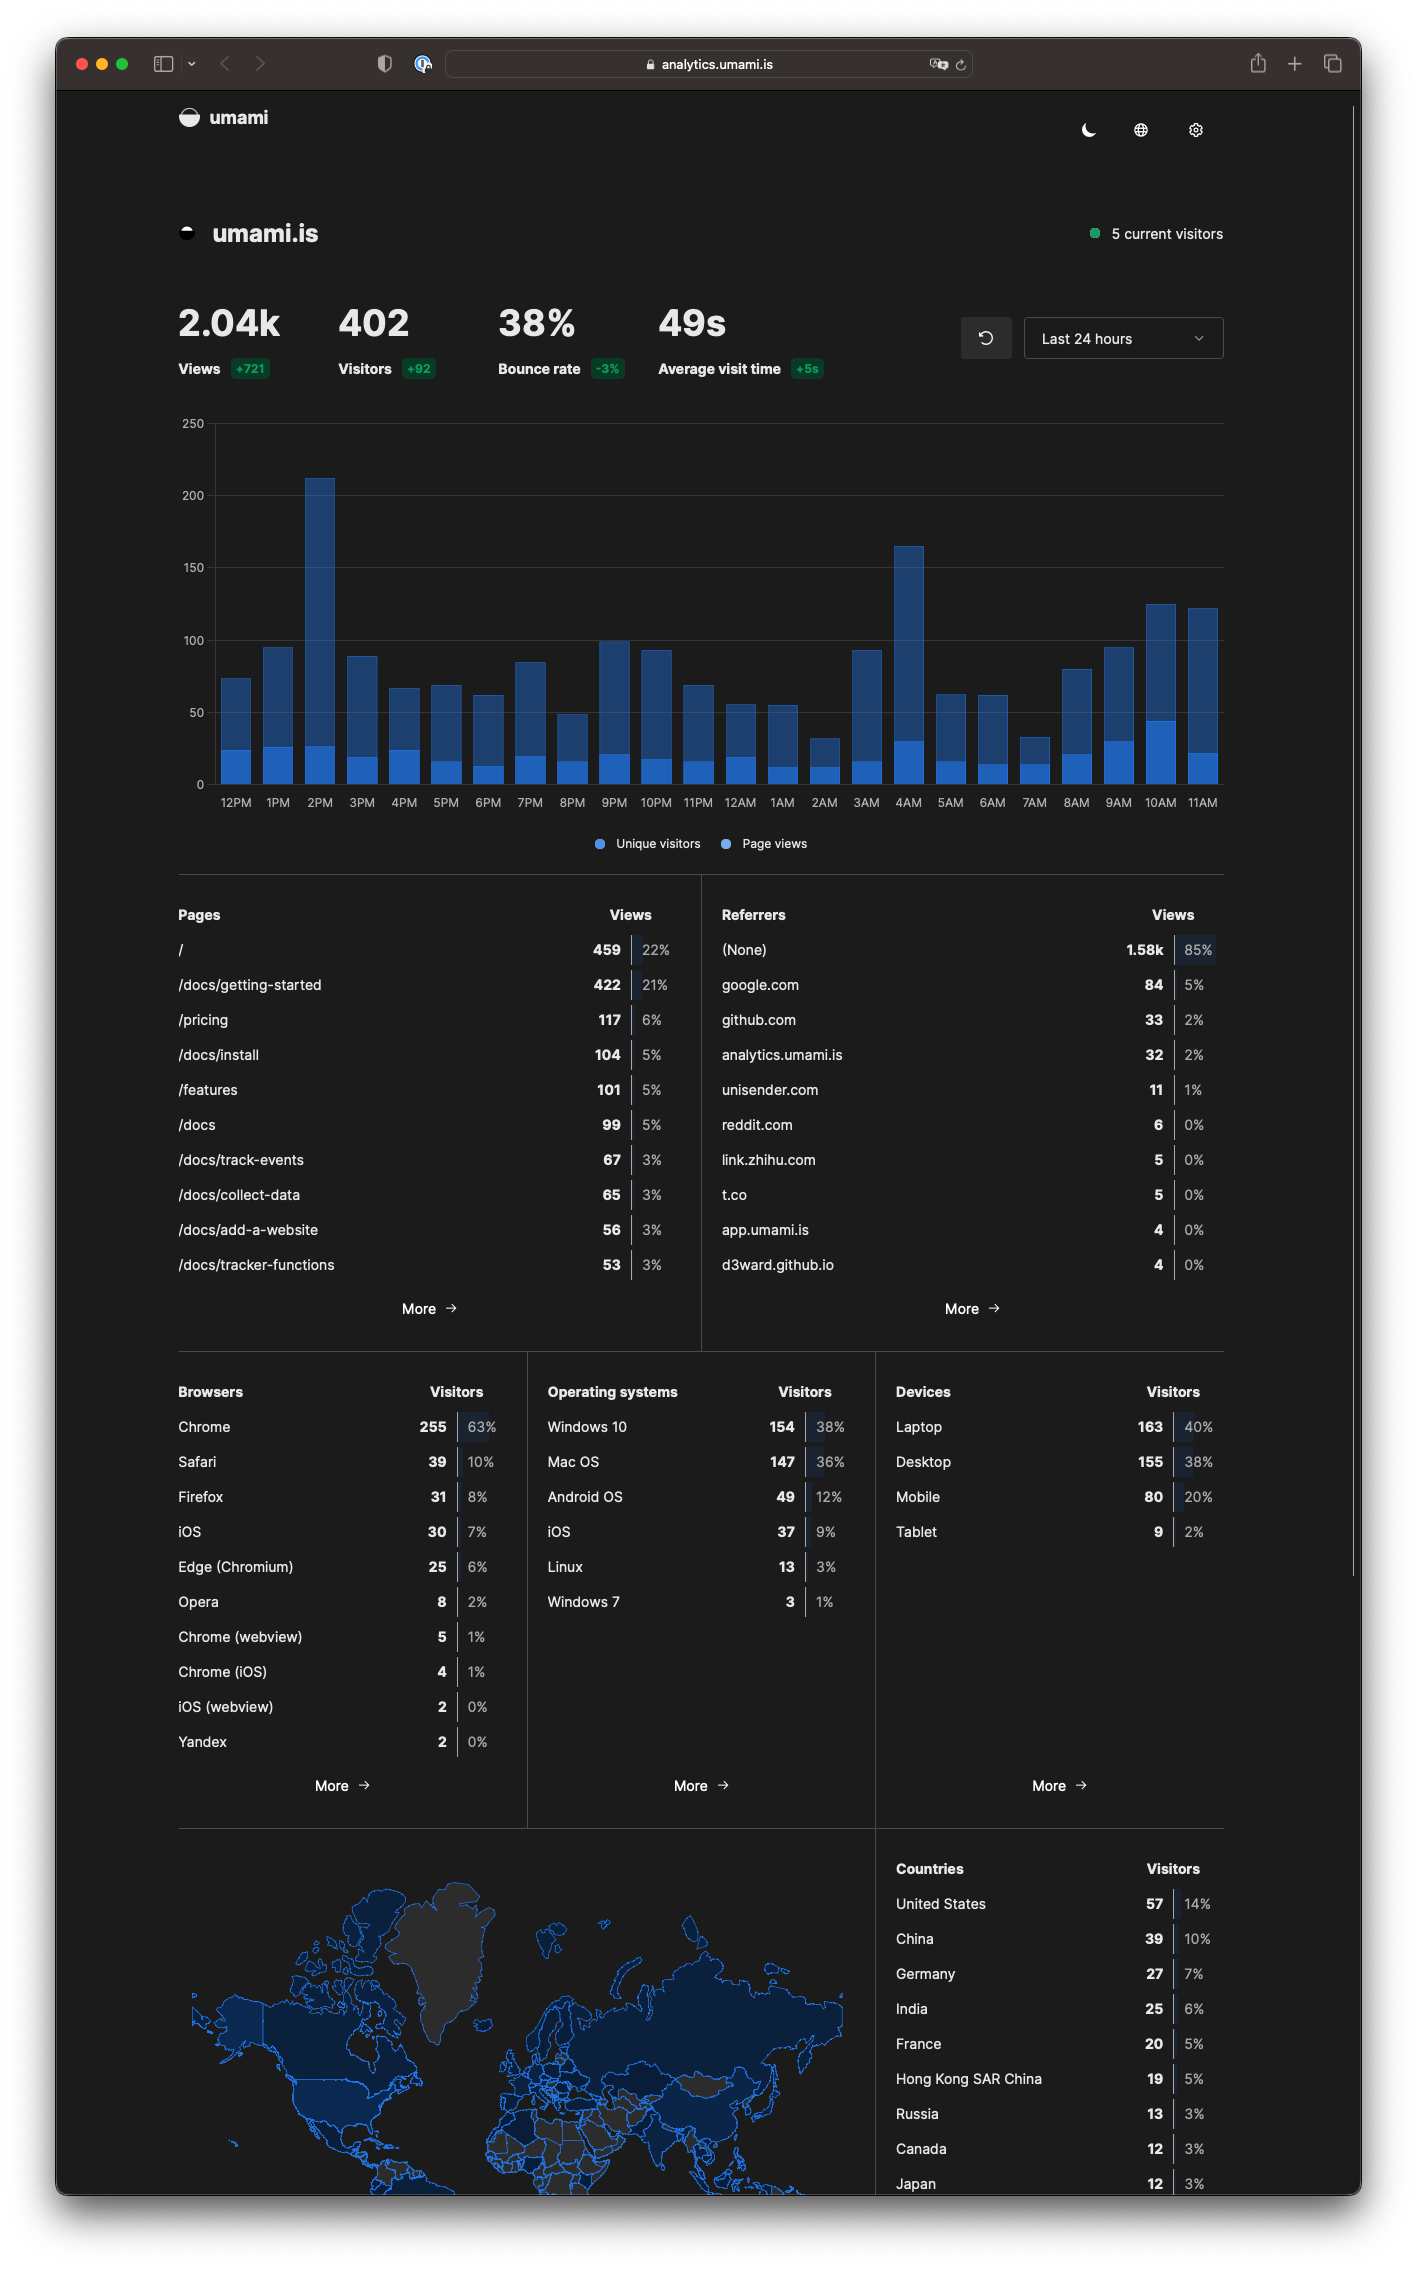Select reddit.com referrer row
Viewport: 1417px width, 2269px height.
pos(972,1125)
